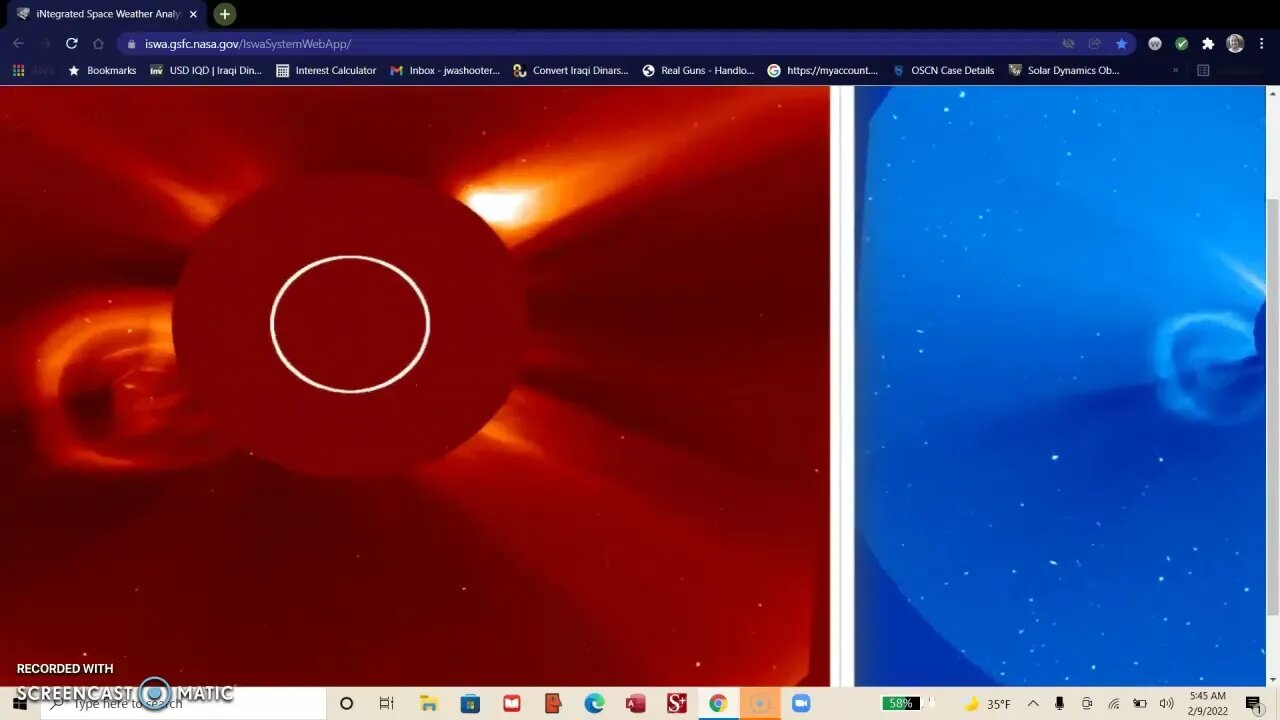Bookmark this page with the star icon

coord(1121,44)
